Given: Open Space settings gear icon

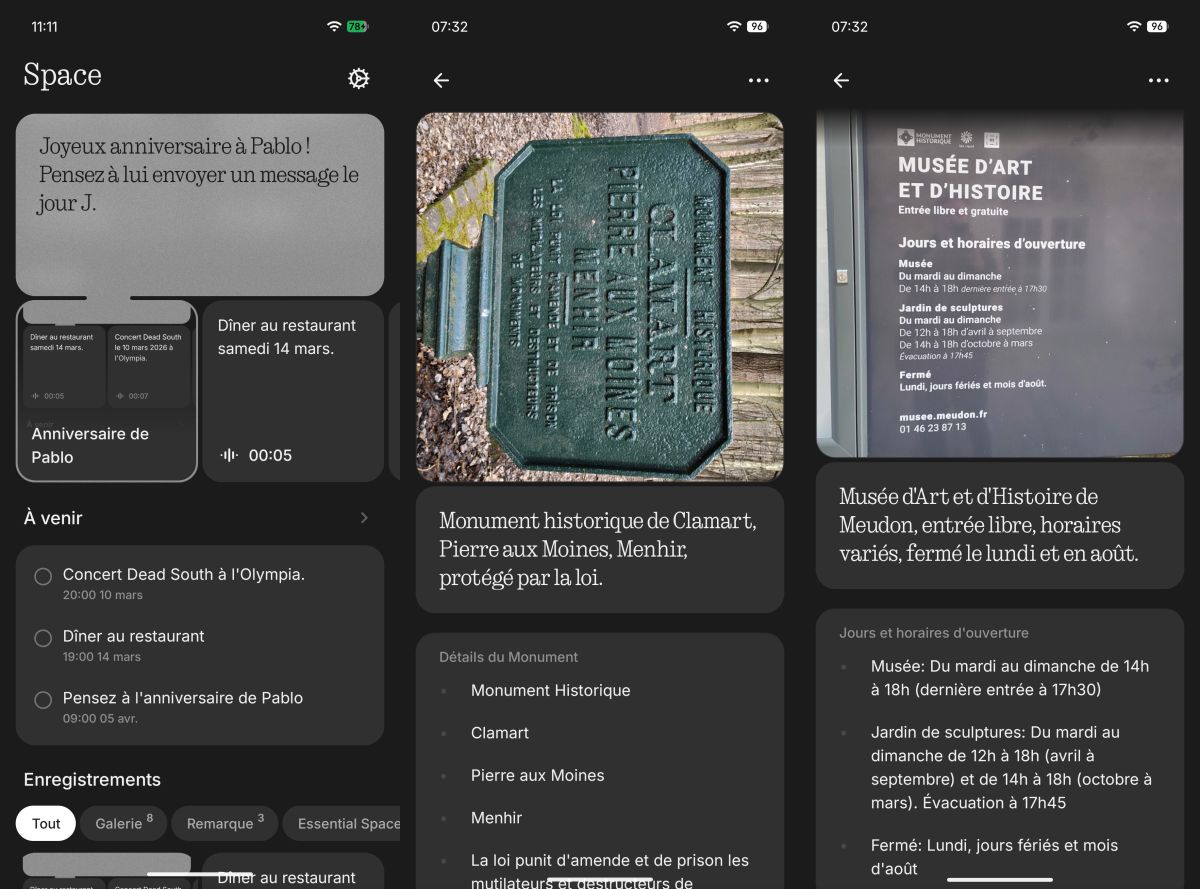Looking at the screenshot, I should pos(358,79).
